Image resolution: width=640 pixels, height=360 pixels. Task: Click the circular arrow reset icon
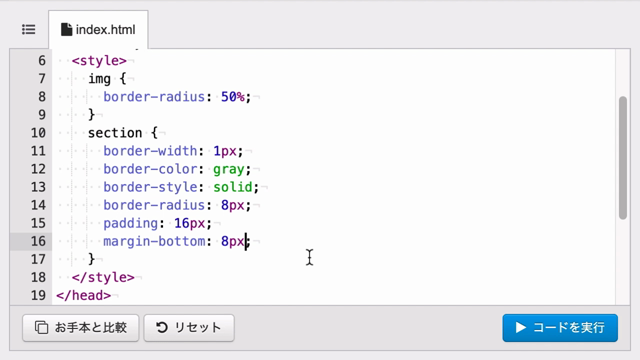coord(162,327)
